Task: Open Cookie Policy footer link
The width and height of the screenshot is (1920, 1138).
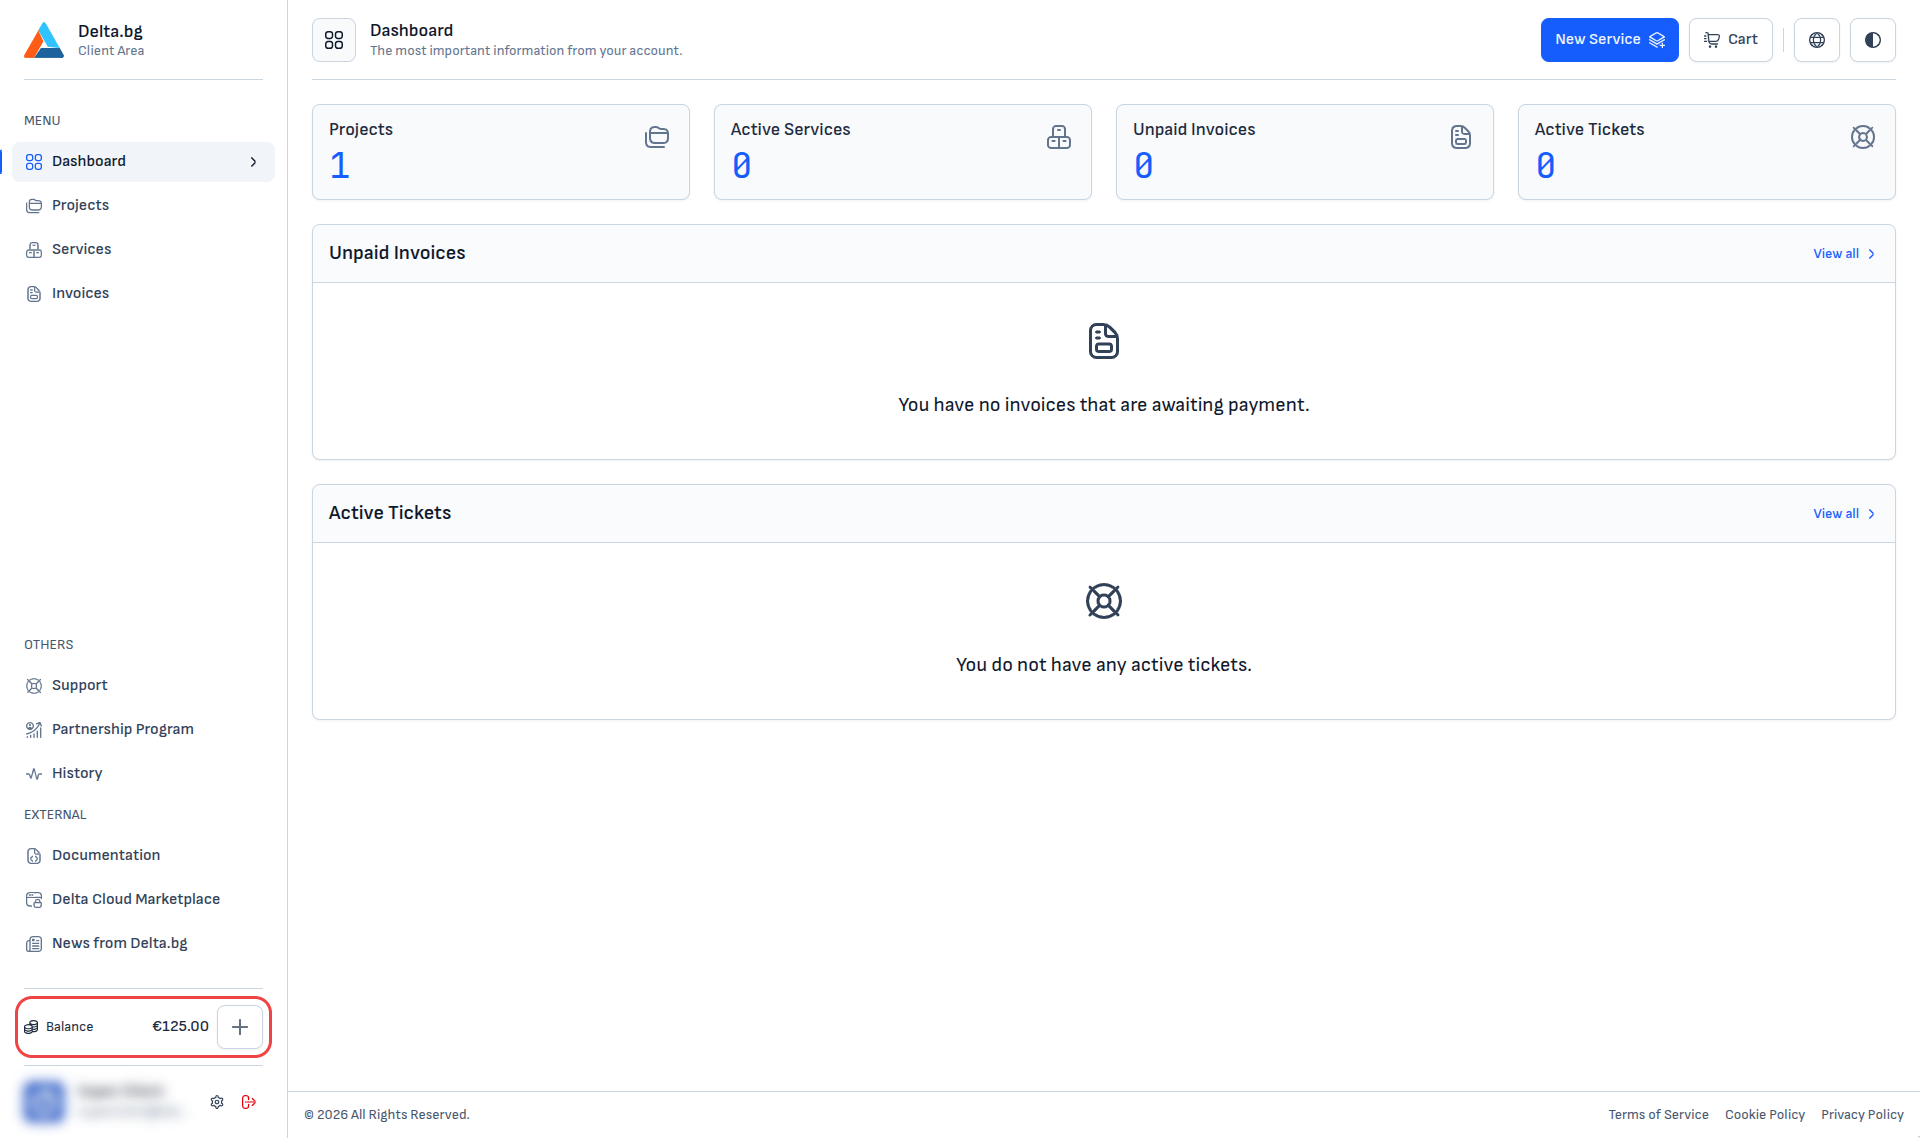Action: click(x=1765, y=1115)
